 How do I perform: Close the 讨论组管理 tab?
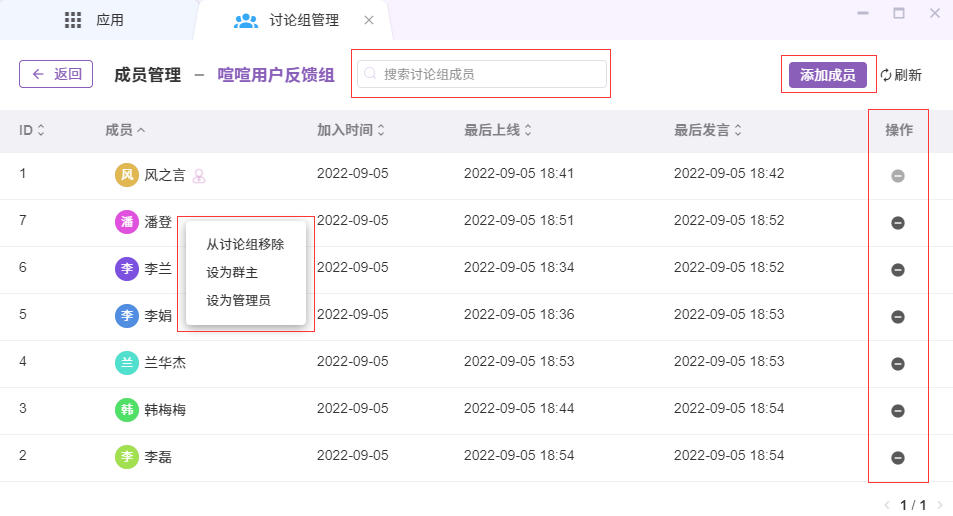pyautogui.click(x=369, y=20)
